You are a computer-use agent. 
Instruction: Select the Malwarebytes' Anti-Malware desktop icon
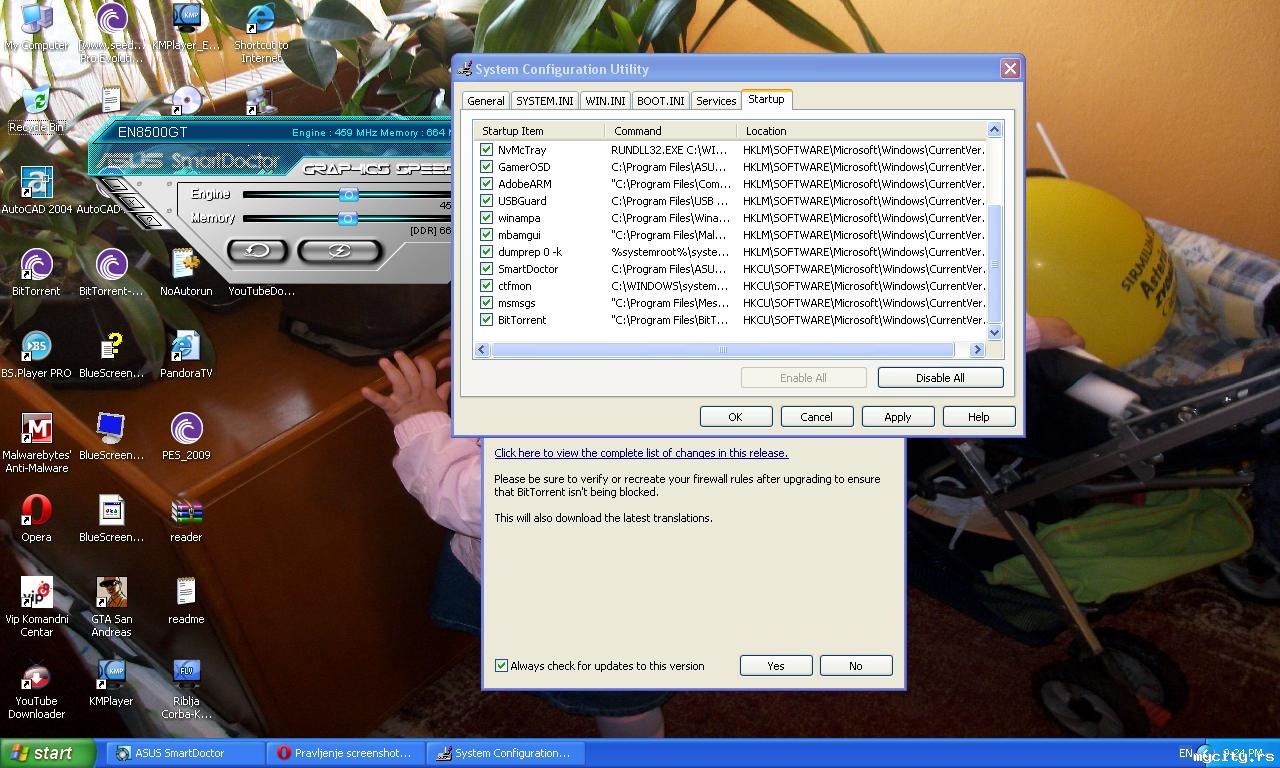[37, 442]
